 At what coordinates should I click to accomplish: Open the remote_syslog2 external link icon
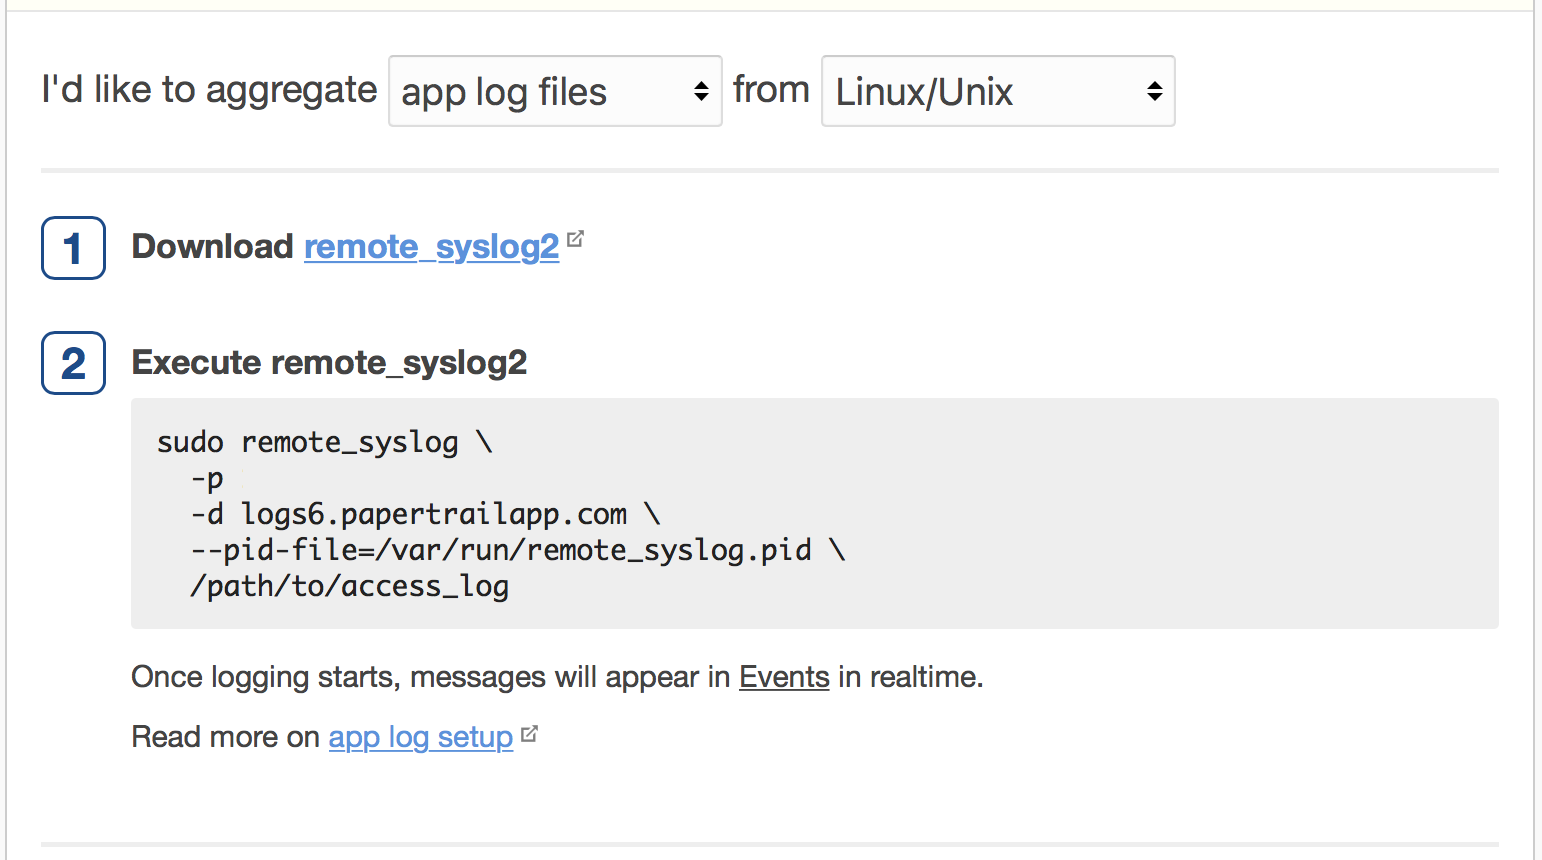[575, 239]
